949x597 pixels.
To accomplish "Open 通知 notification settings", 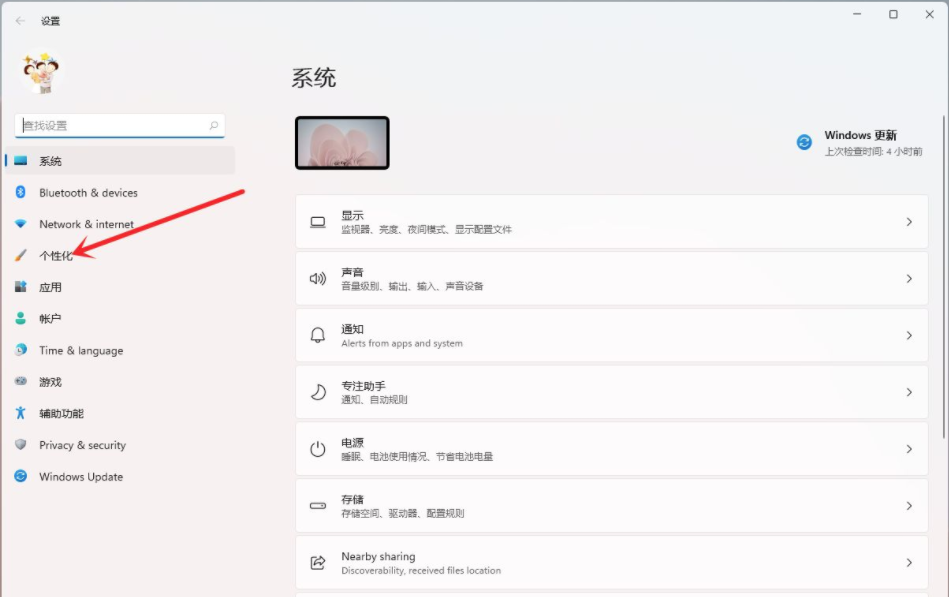I will click(611, 335).
